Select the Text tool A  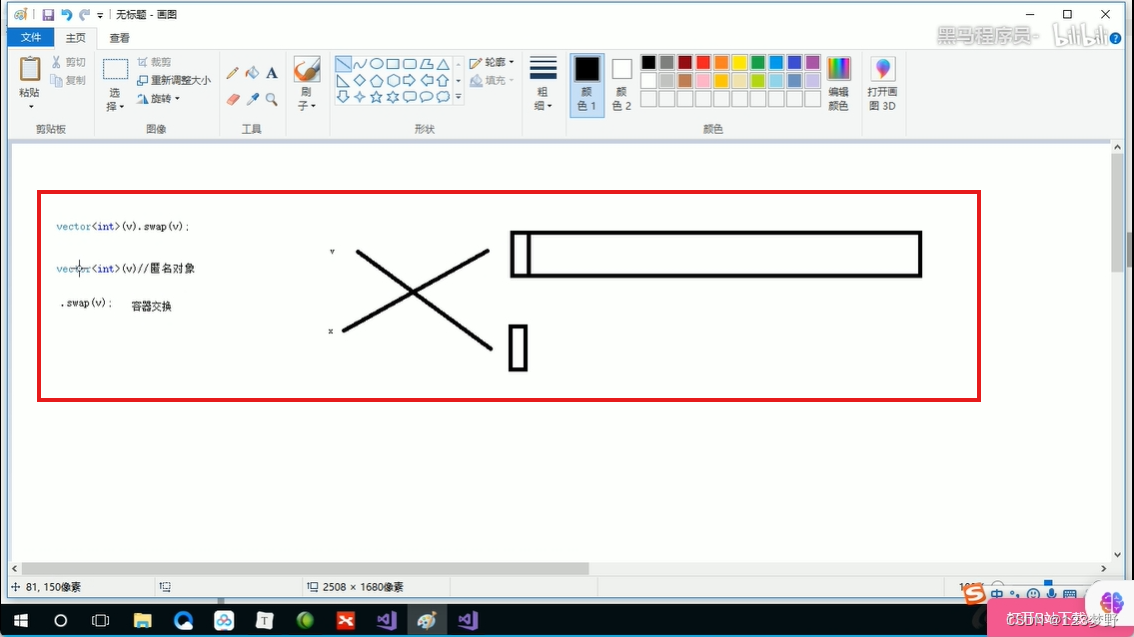click(x=271, y=73)
